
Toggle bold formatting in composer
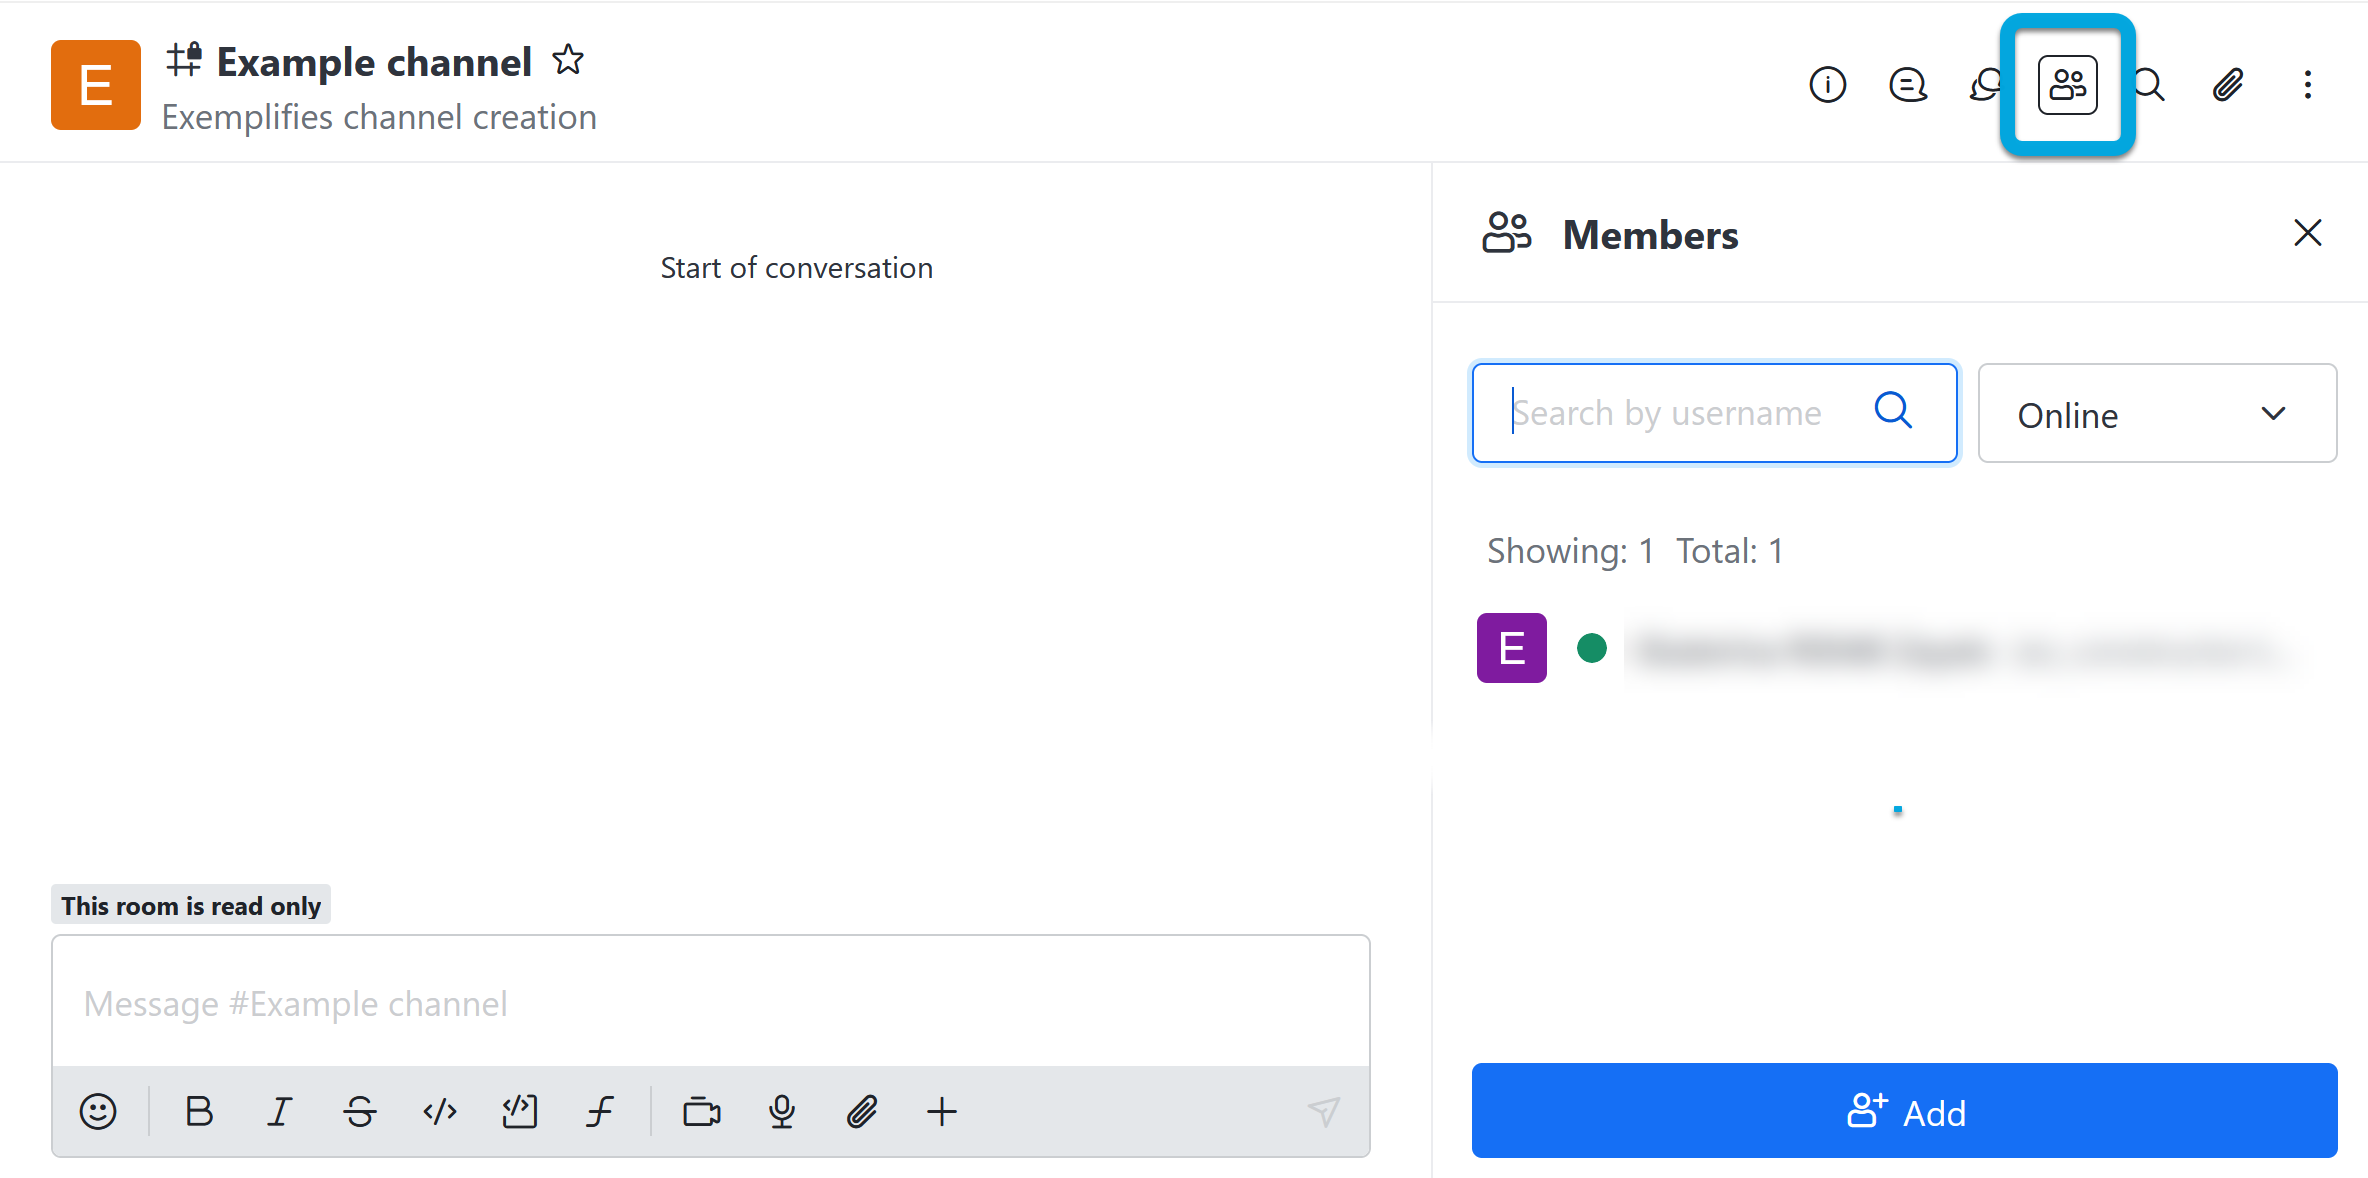(199, 1111)
